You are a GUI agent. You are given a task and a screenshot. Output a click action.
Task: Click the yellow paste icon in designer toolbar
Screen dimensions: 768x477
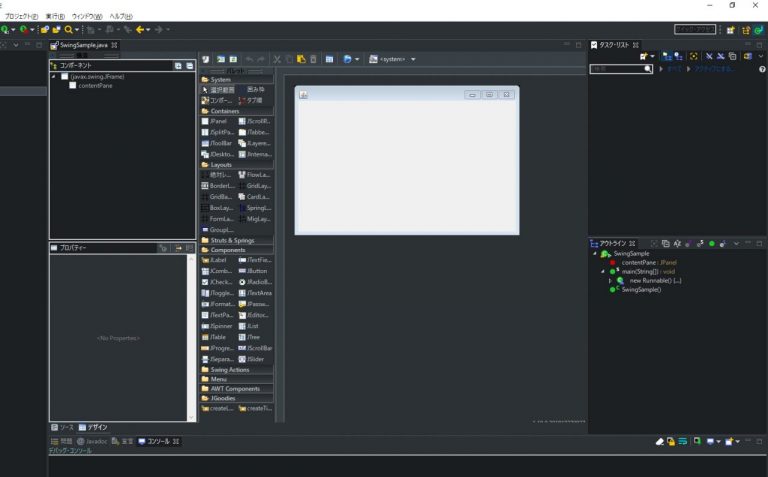[301, 59]
